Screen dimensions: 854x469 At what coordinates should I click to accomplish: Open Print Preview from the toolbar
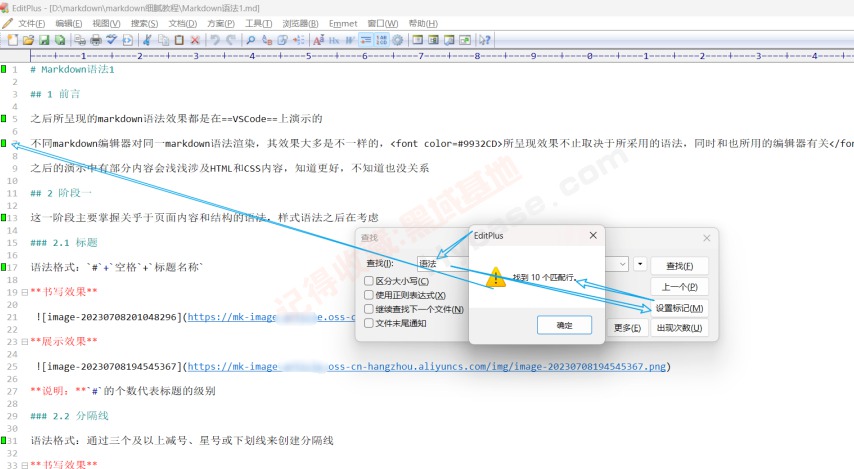[x=80, y=40]
